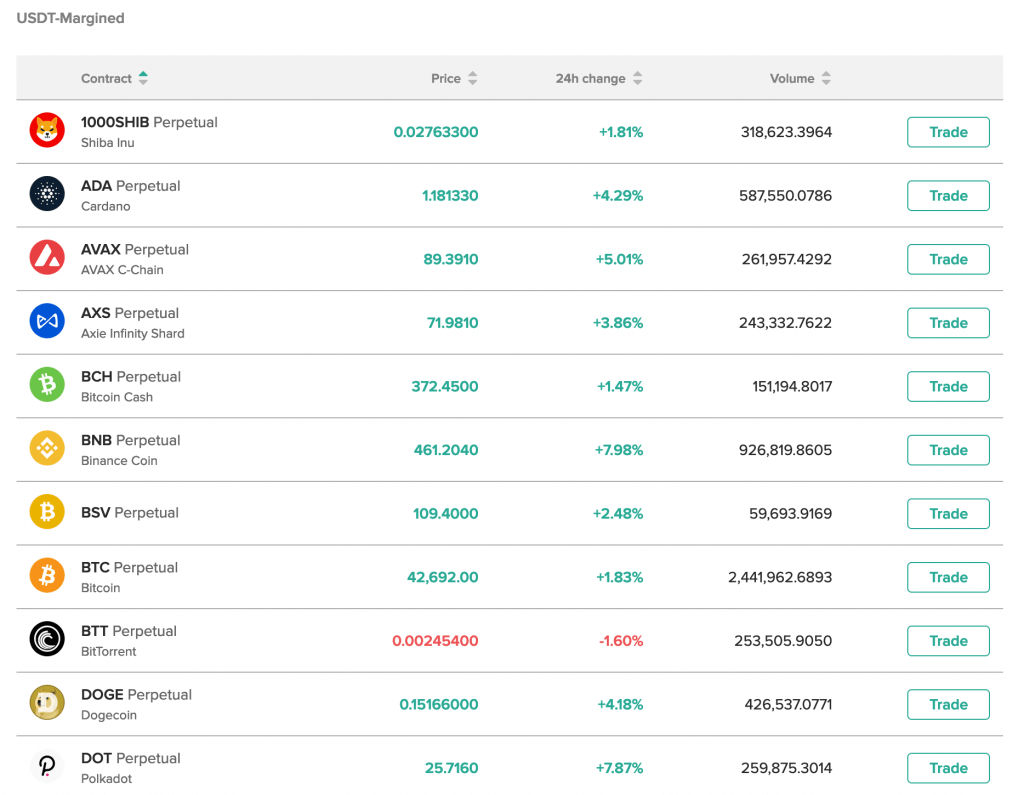
Task: Sort by Contract column arrows
Action: [x=143, y=78]
